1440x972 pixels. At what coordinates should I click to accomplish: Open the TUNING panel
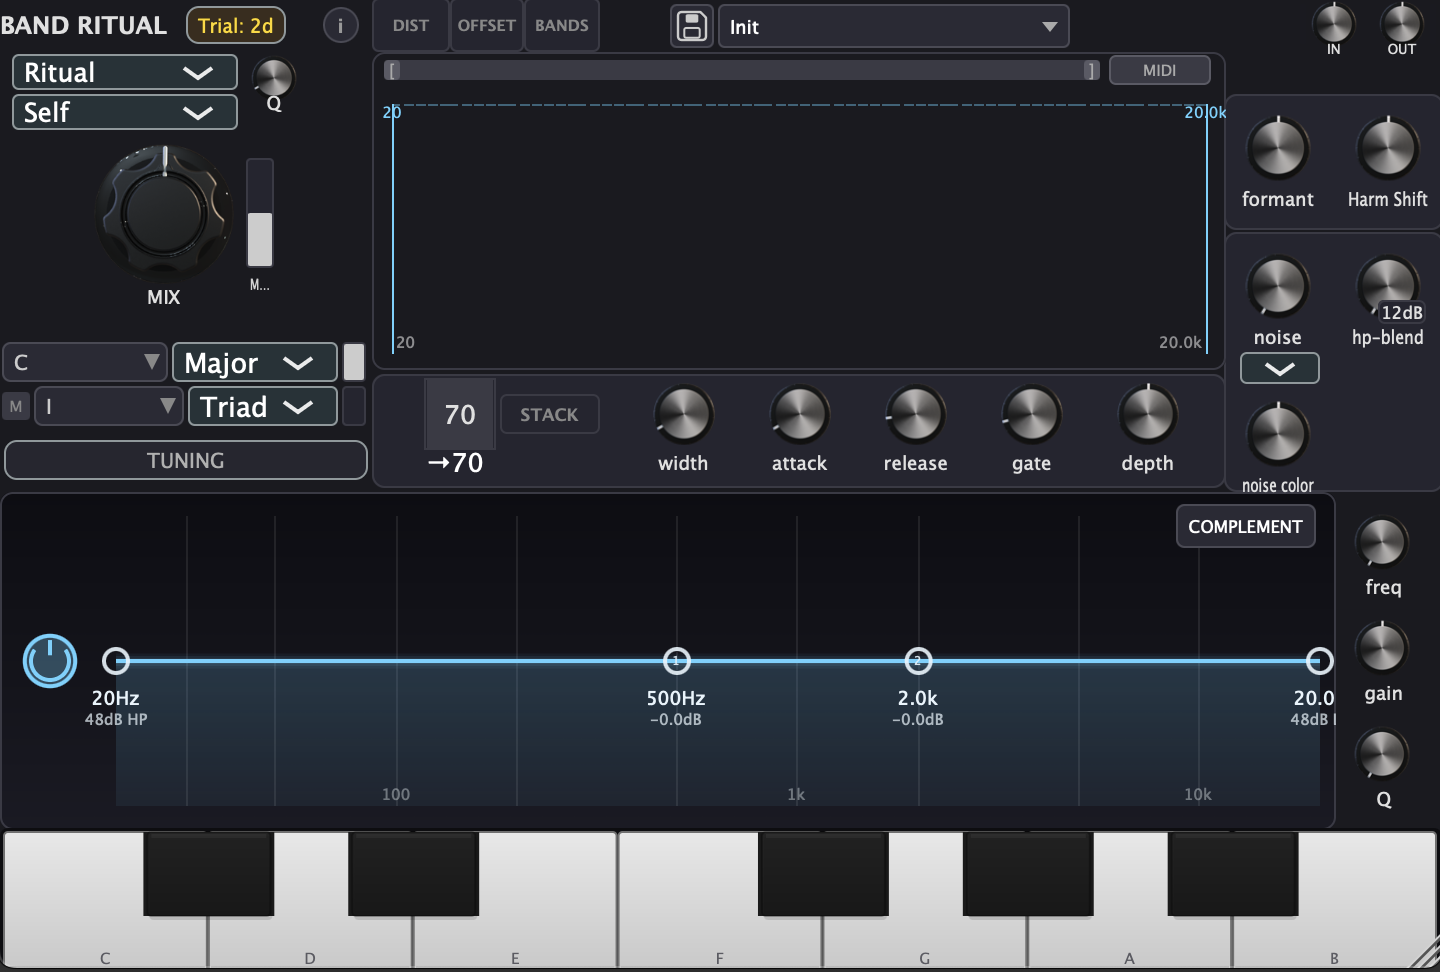[x=185, y=460]
